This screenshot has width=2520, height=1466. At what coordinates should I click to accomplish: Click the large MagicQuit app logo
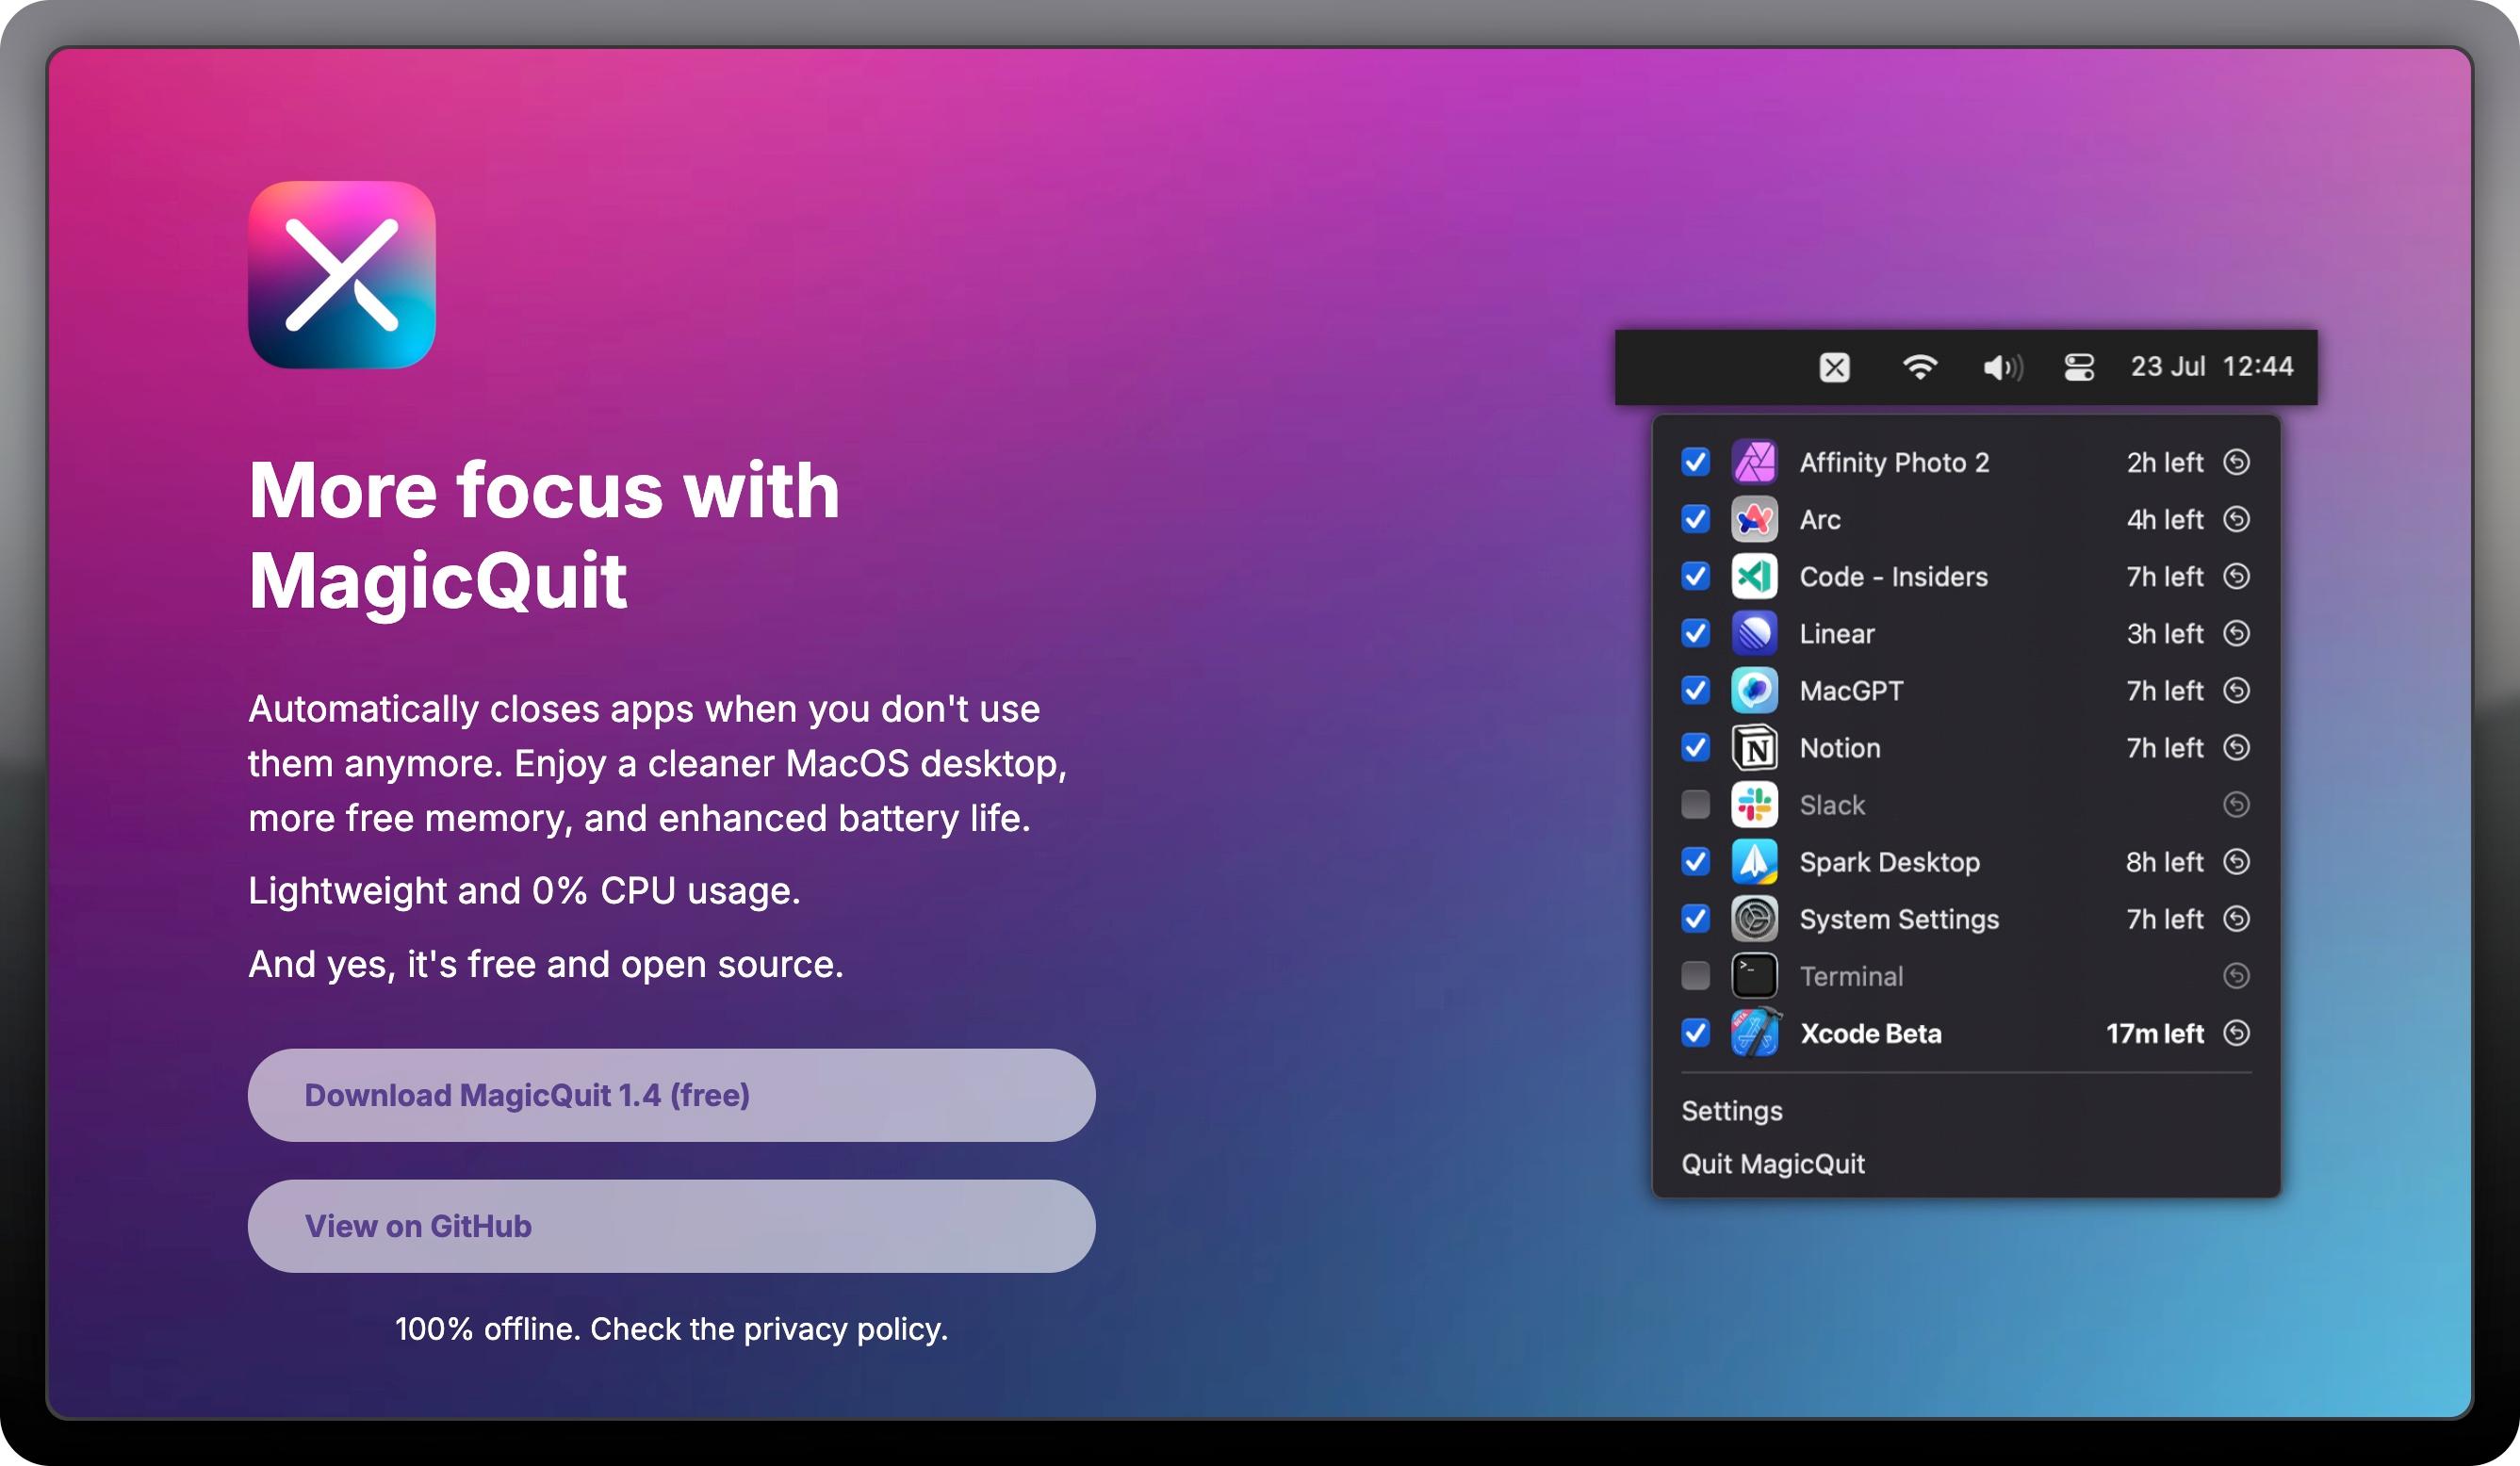pyautogui.click(x=342, y=275)
